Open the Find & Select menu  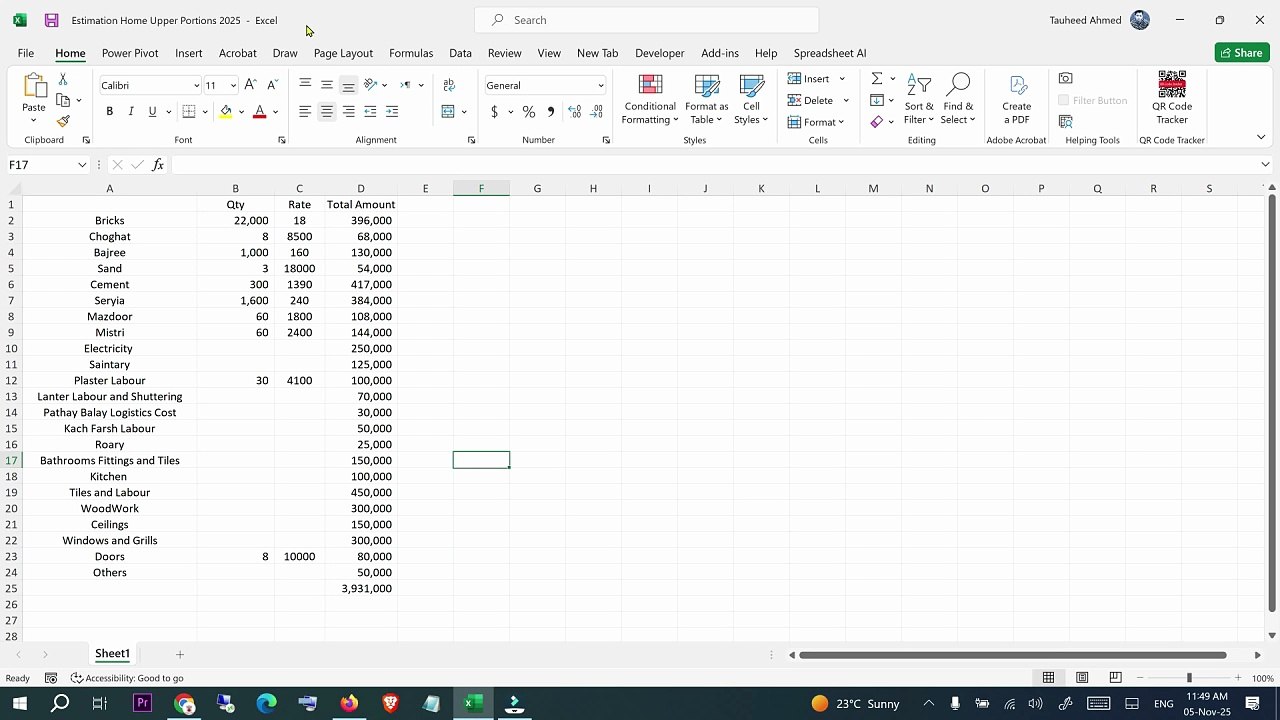pyautogui.click(x=958, y=99)
